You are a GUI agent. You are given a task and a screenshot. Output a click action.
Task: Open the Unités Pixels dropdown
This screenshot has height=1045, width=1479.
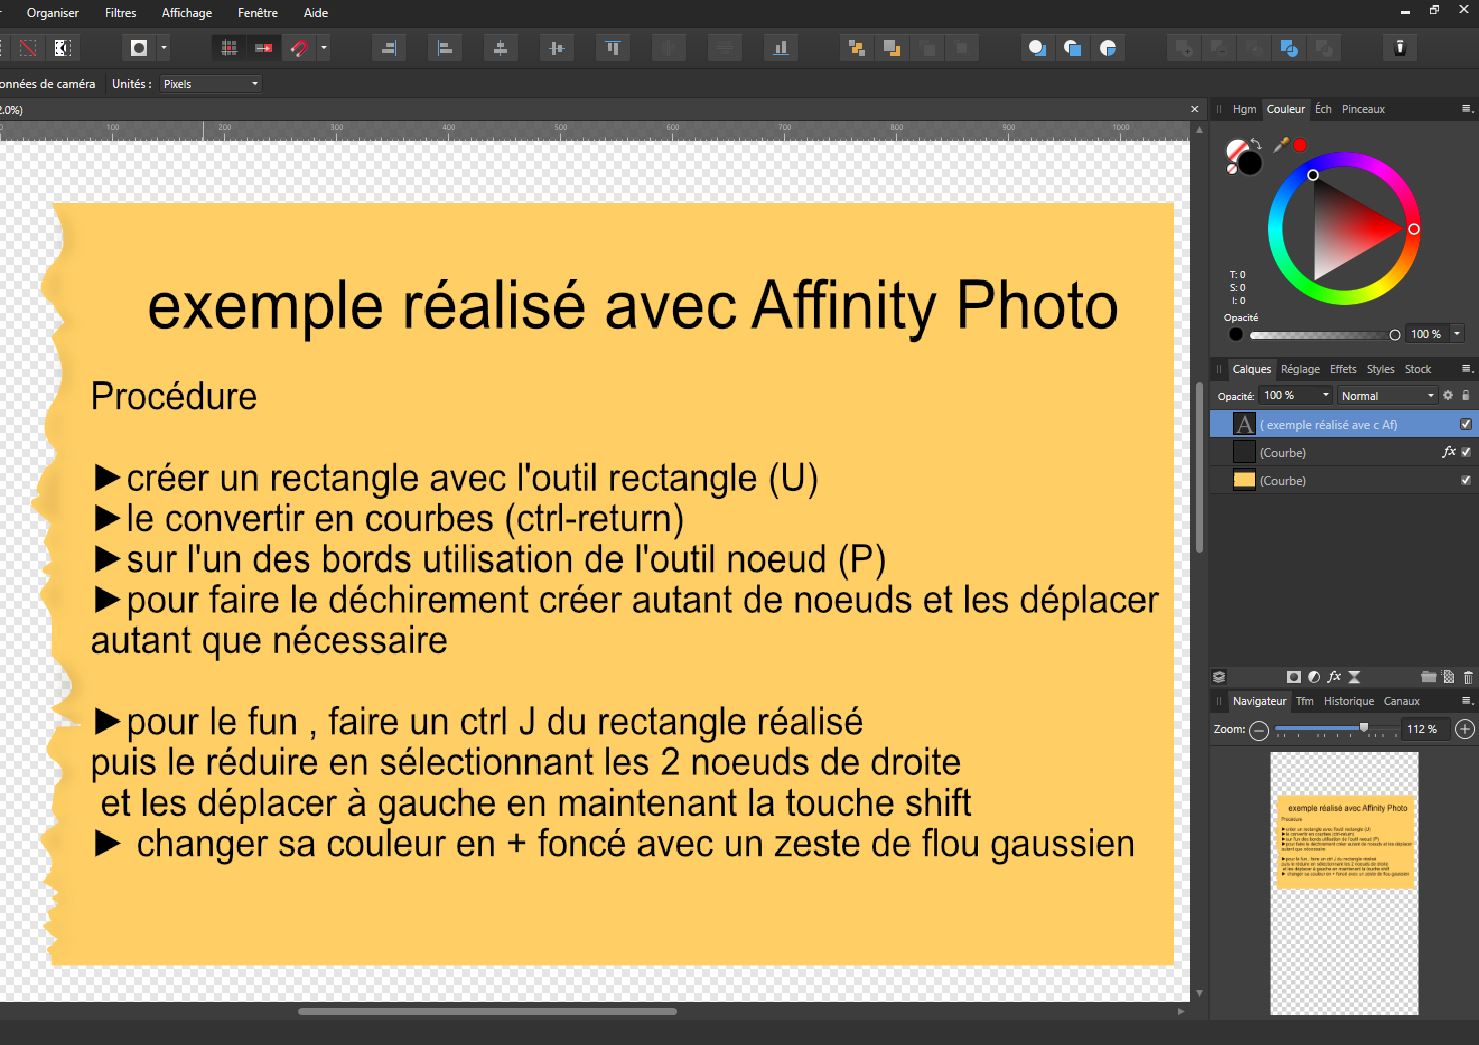[210, 84]
